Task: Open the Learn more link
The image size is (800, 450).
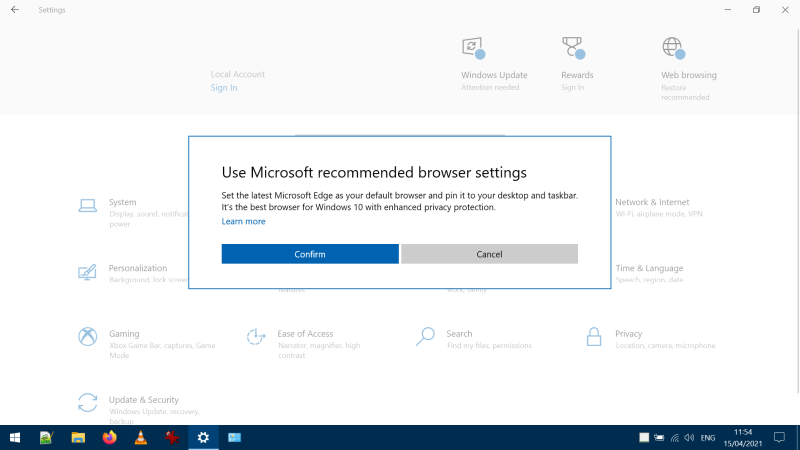Action: 243,221
